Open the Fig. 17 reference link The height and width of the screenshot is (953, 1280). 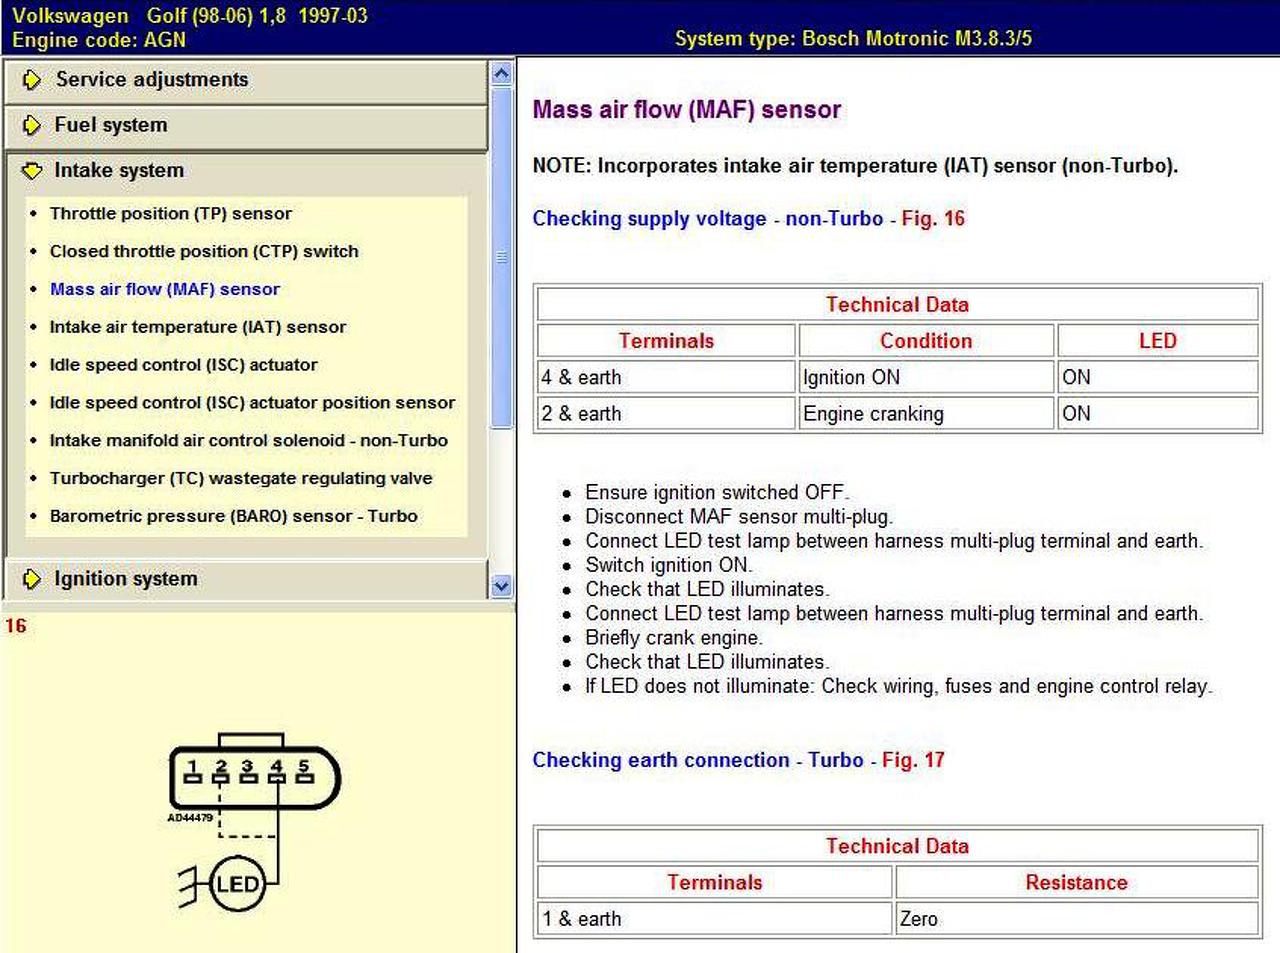pos(913,761)
